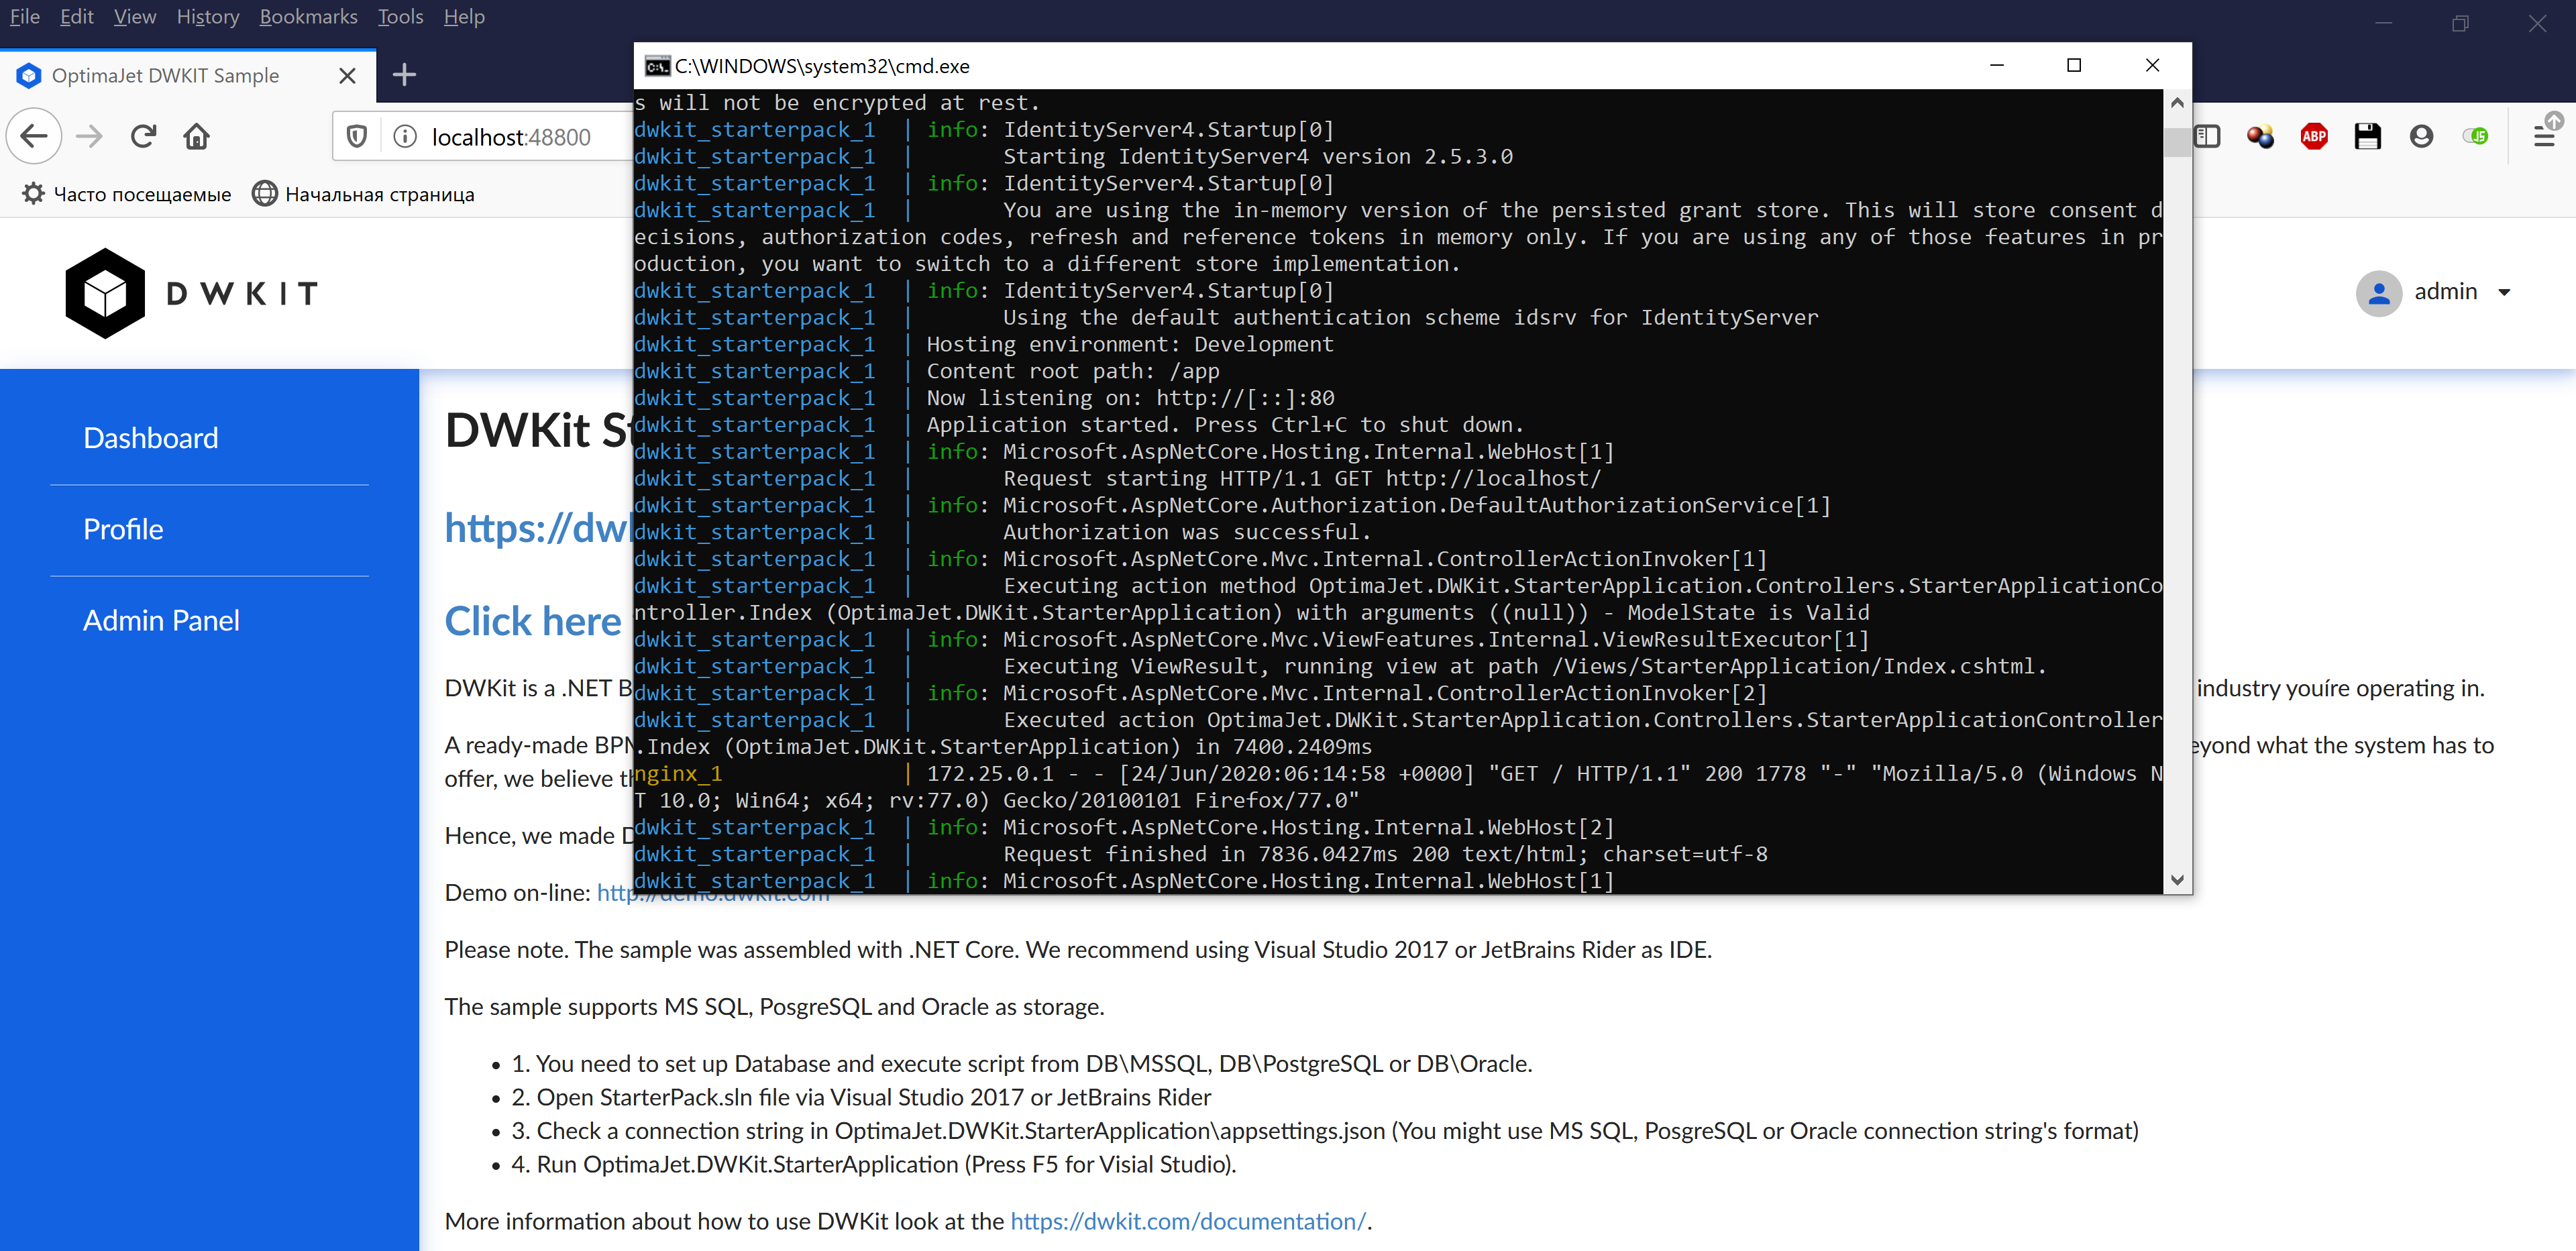Viewport: 2576px width, 1251px height.
Task: Open the Начальная страница bookmark
Action: point(364,194)
